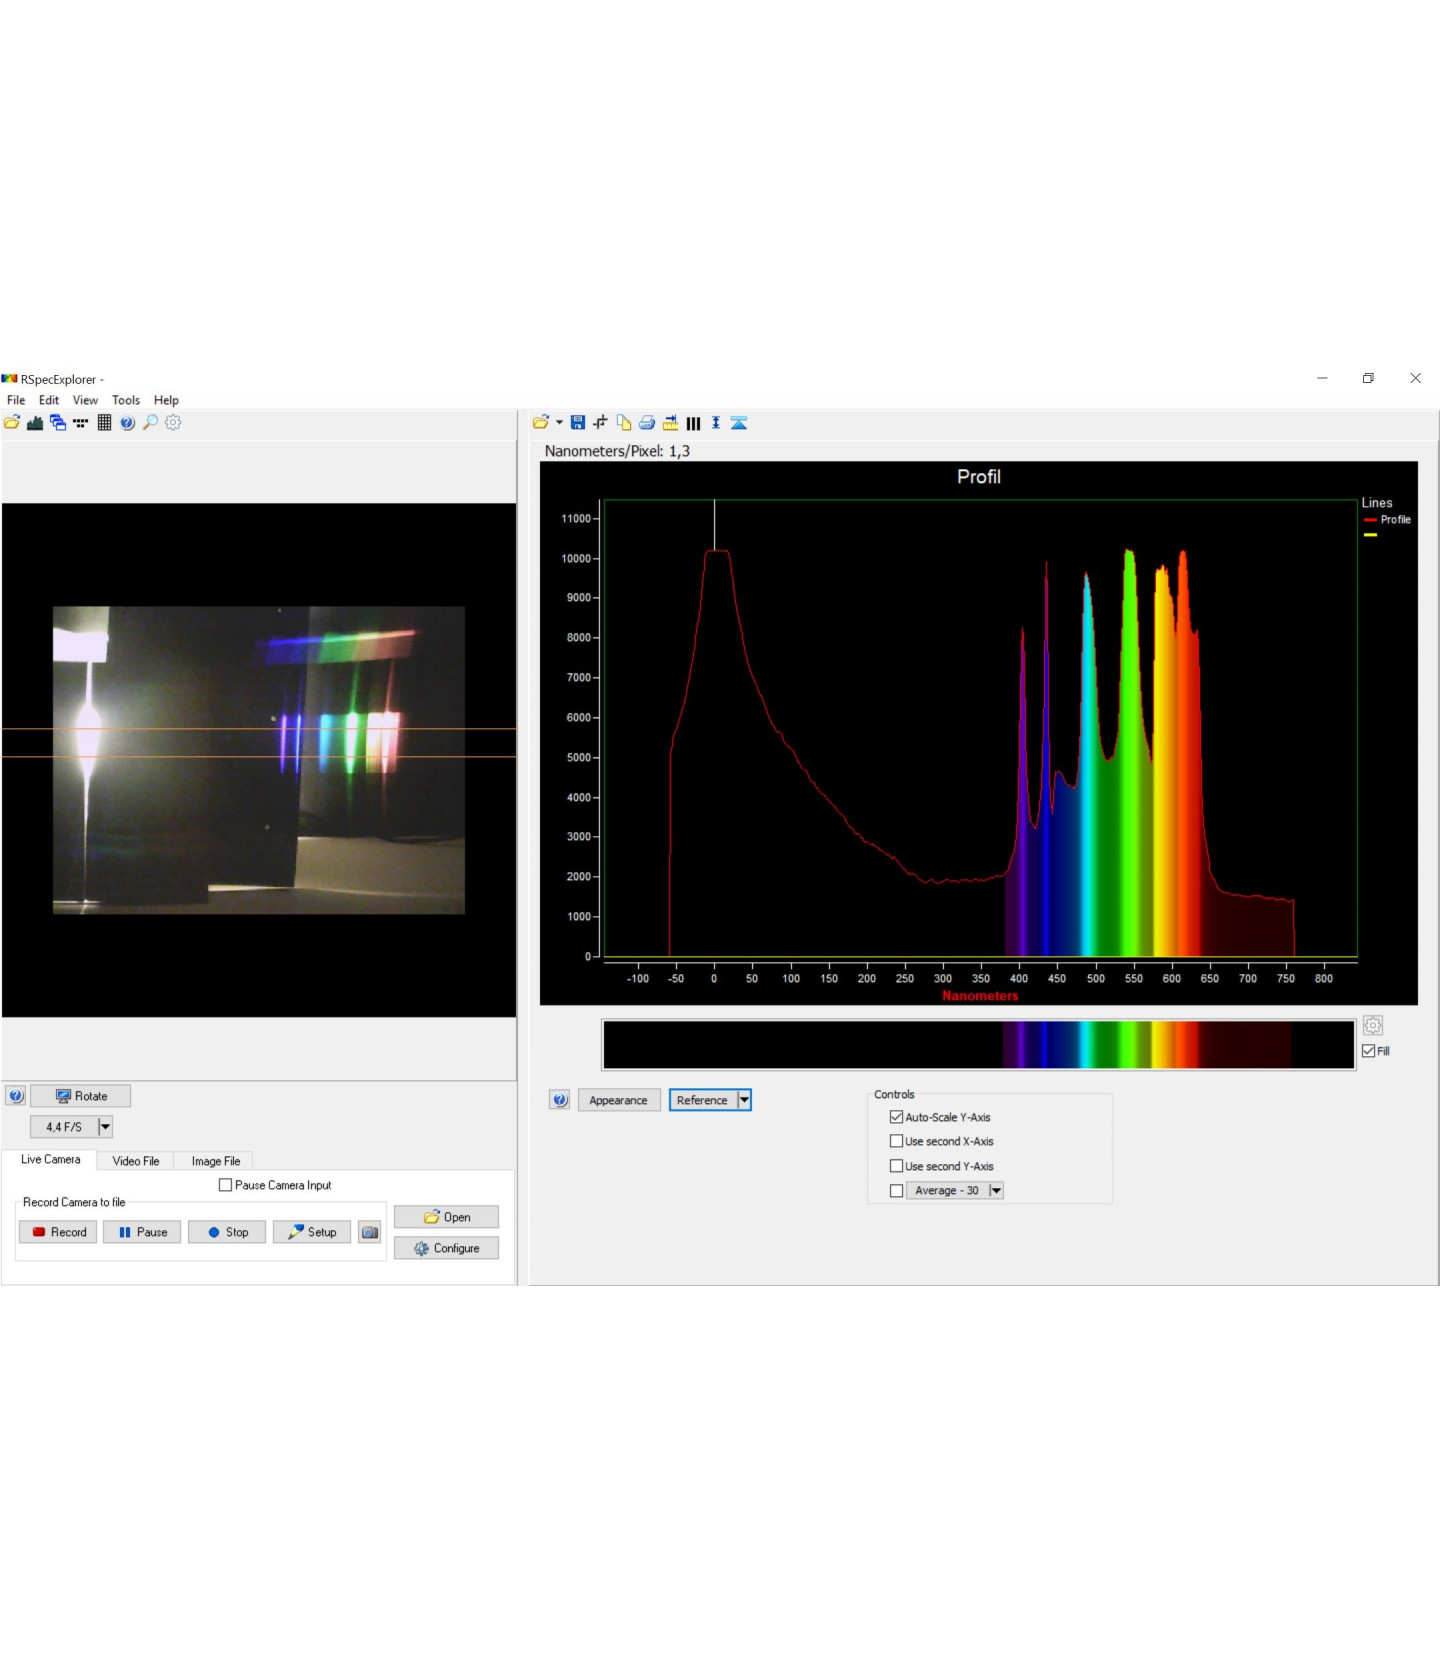Click the magnifying glass icon
1440x1654 pixels.
click(x=150, y=422)
